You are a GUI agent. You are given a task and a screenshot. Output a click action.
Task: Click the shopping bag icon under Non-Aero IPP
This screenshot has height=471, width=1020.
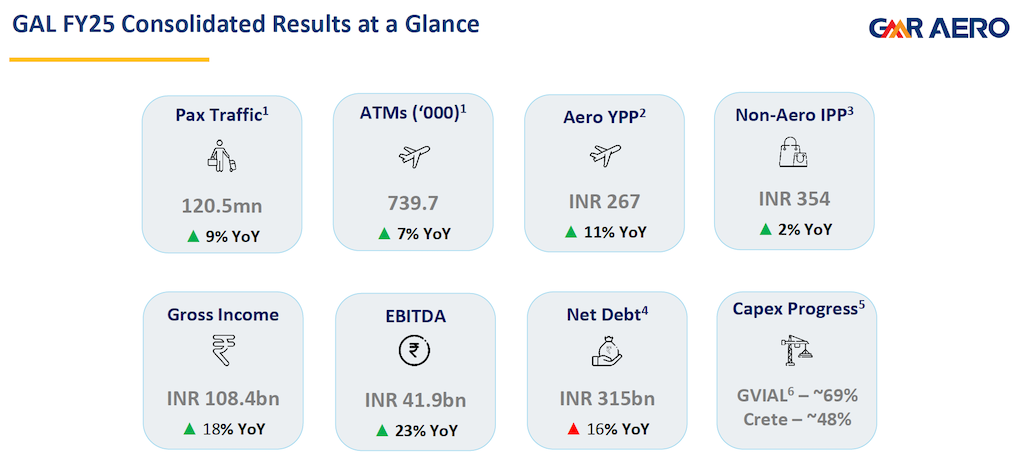794,153
